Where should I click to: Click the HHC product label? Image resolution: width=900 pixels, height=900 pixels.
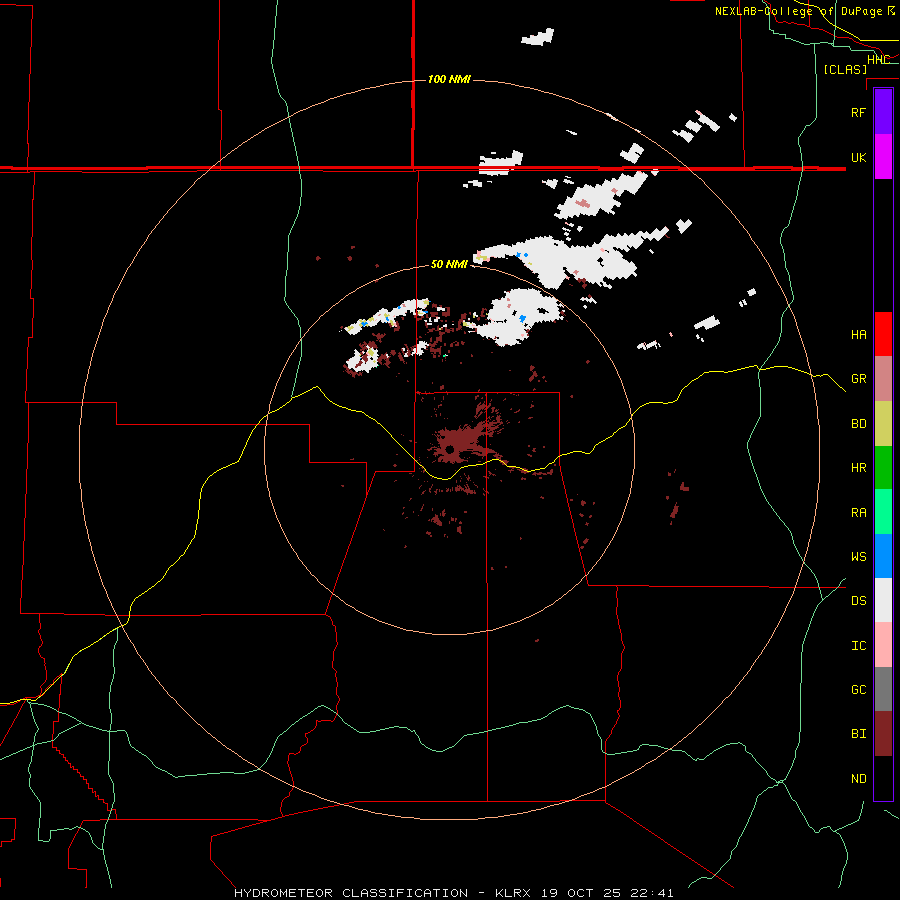878,60
